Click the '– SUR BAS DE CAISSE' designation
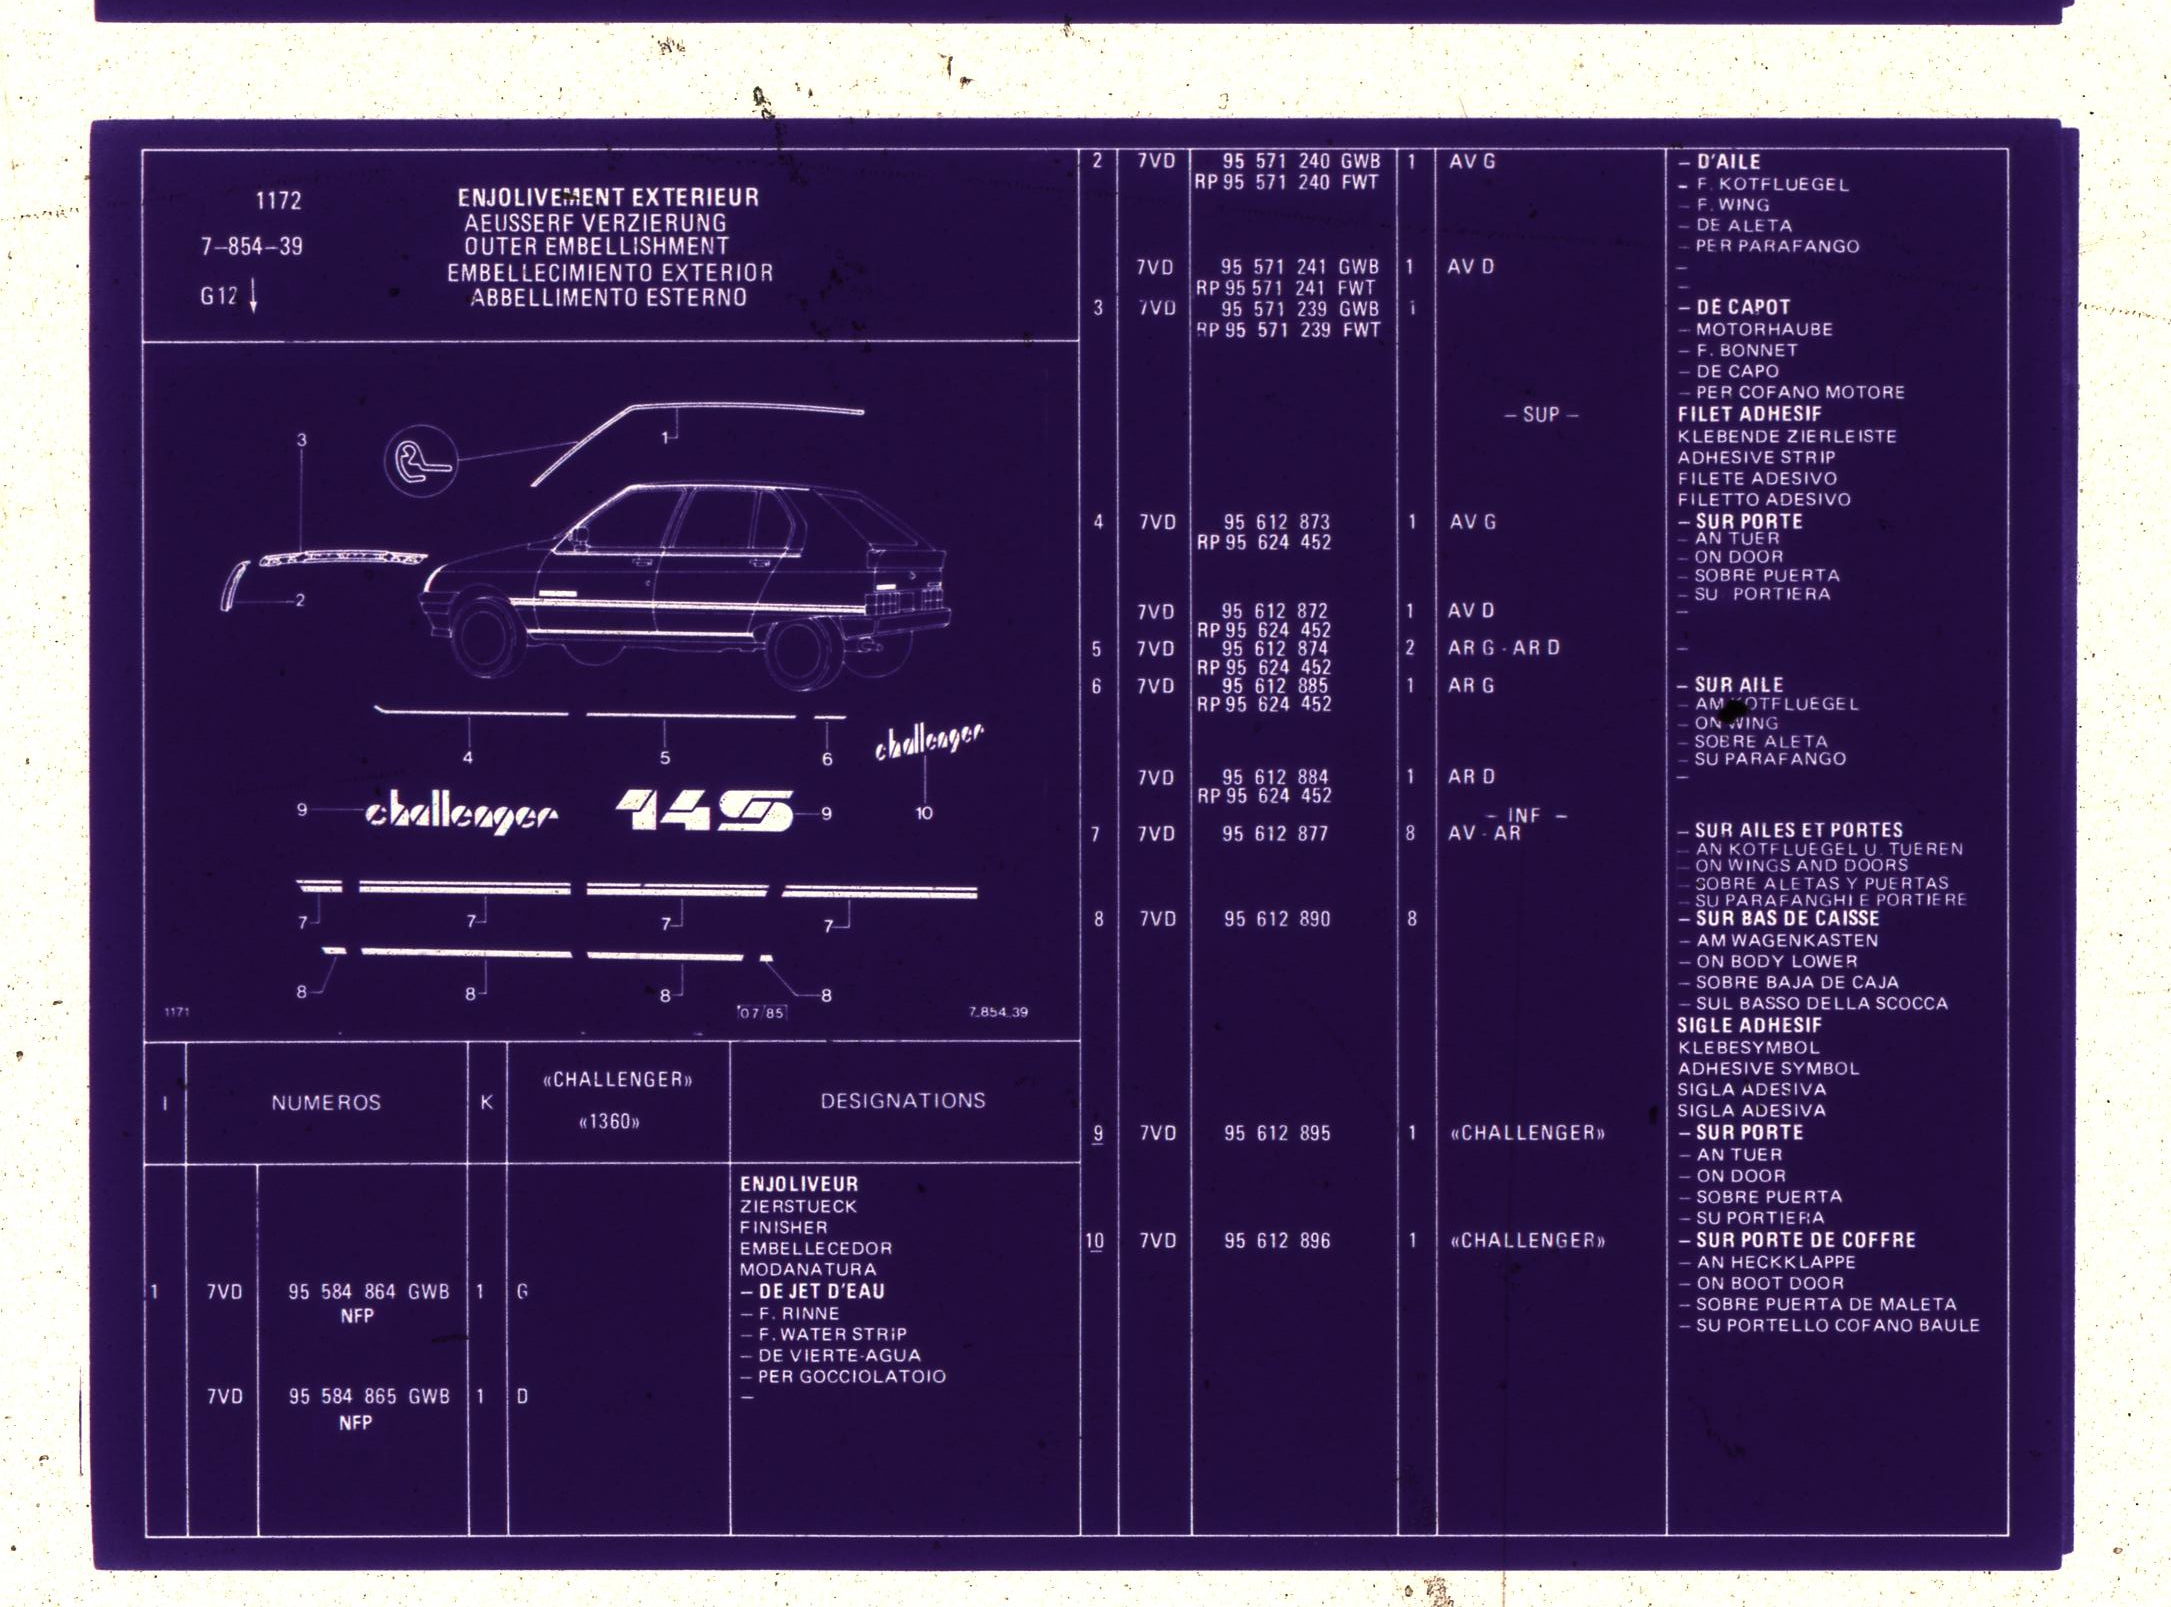The width and height of the screenshot is (2171, 1607). pyautogui.click(x=1779, y=918)
